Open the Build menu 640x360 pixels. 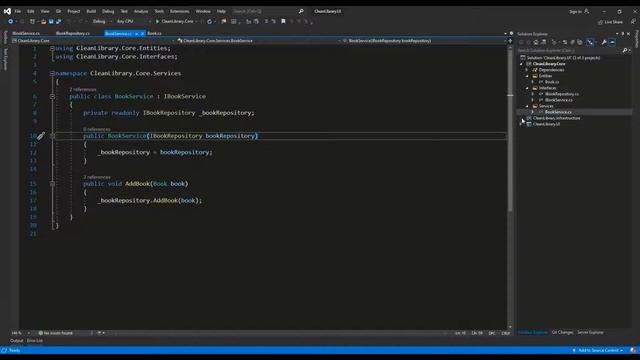point(91,11)
